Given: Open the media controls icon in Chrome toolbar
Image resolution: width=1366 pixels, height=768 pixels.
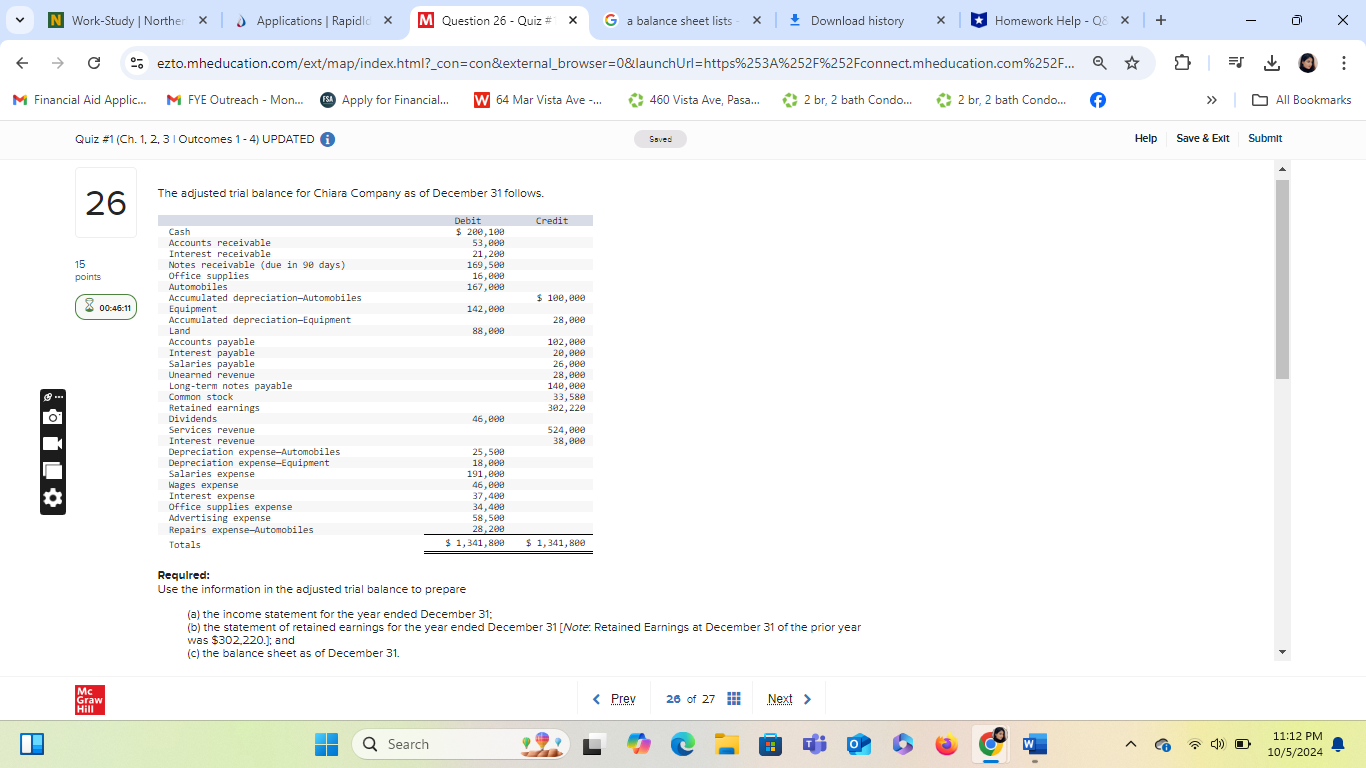Looking at the screenshot, I should (x=1236, y=63).
